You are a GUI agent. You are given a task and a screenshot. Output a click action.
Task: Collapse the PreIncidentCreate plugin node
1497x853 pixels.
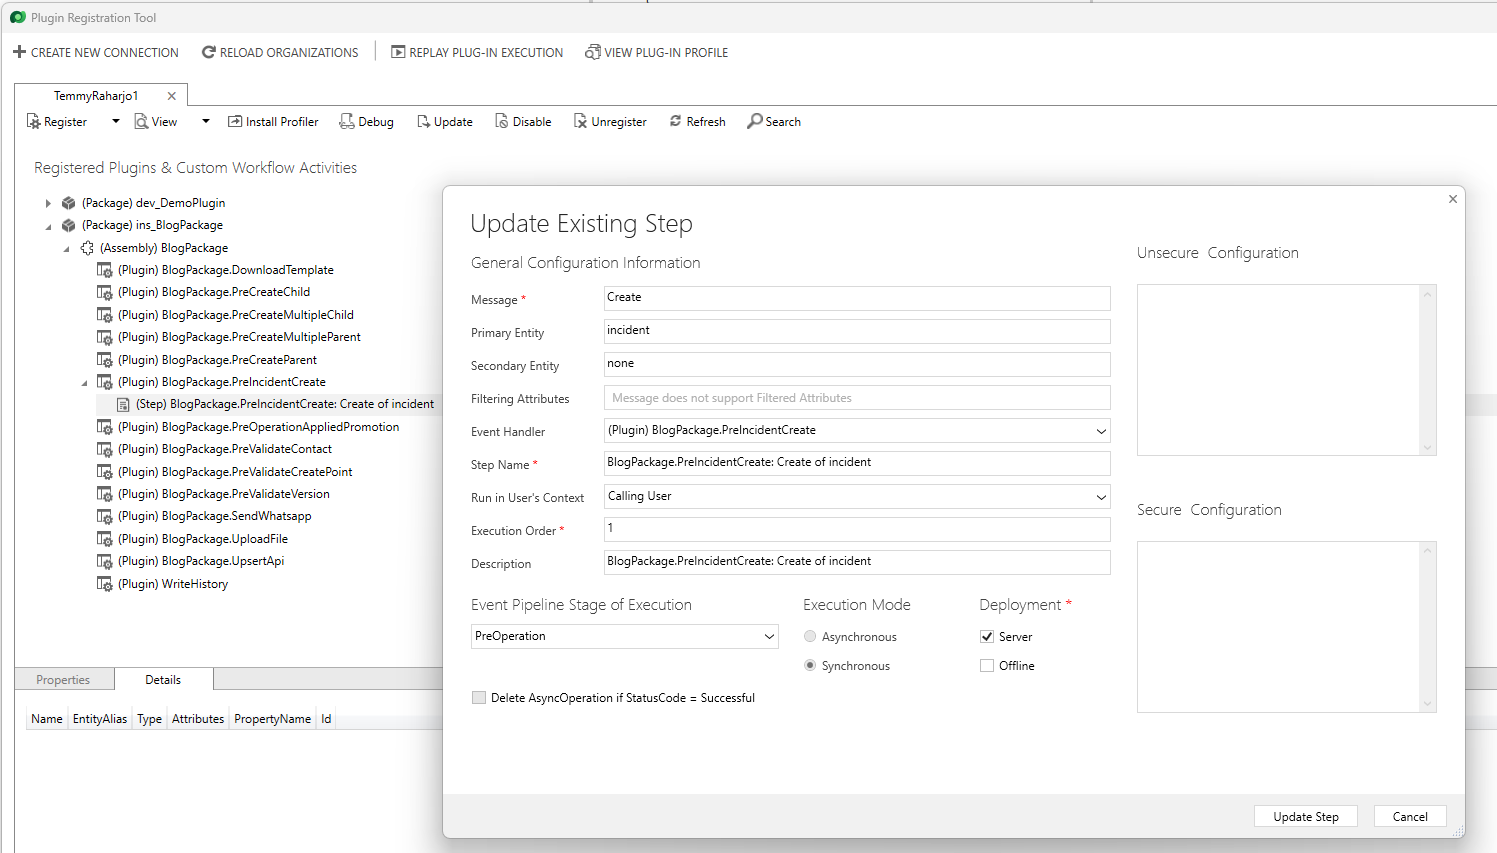84,383
